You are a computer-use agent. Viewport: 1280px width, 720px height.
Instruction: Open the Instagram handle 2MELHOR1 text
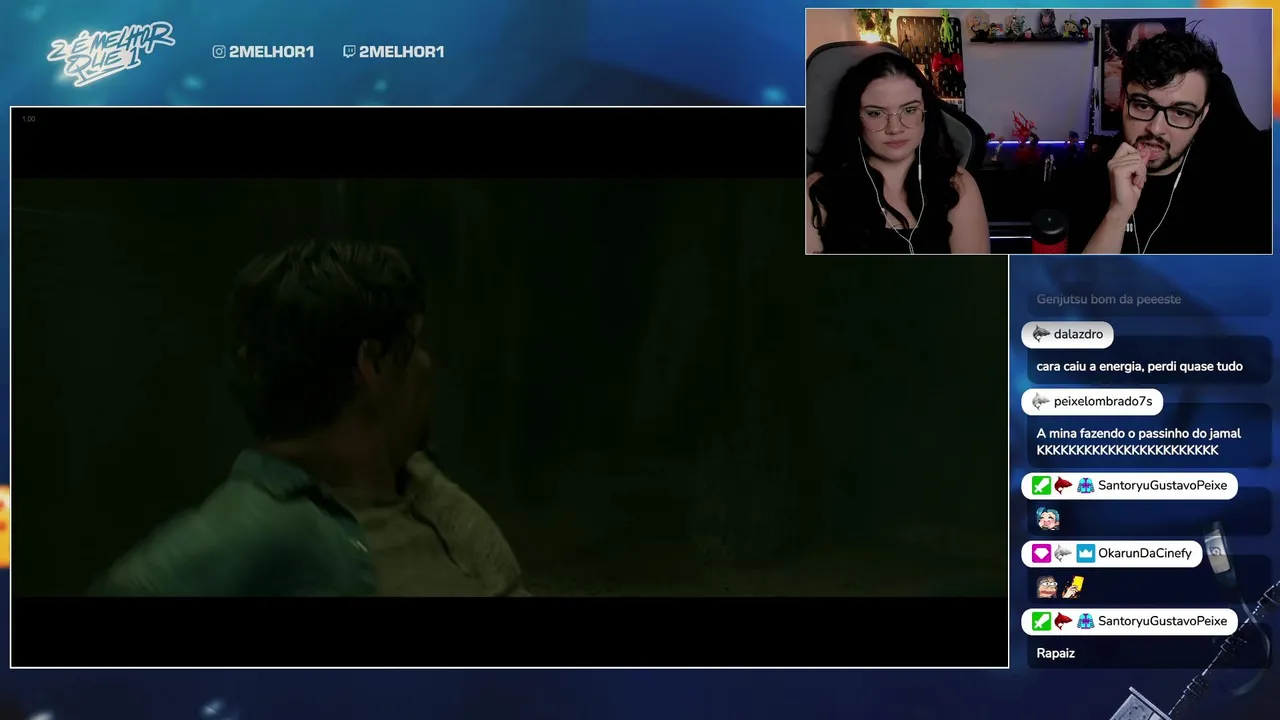click(271, 52)
